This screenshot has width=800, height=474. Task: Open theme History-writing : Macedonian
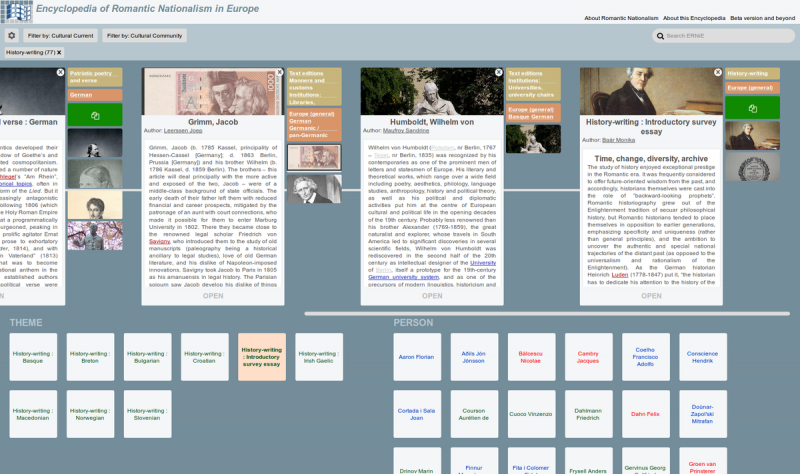(33, 414)
